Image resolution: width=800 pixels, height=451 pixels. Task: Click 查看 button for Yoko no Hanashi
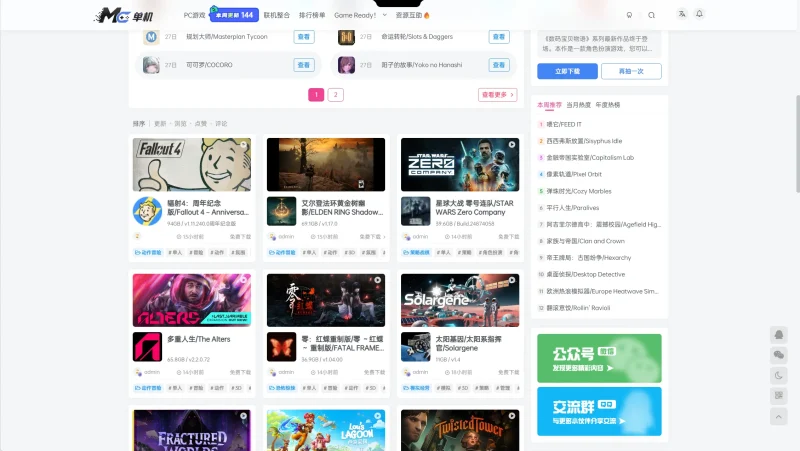(x=499, y=65)
